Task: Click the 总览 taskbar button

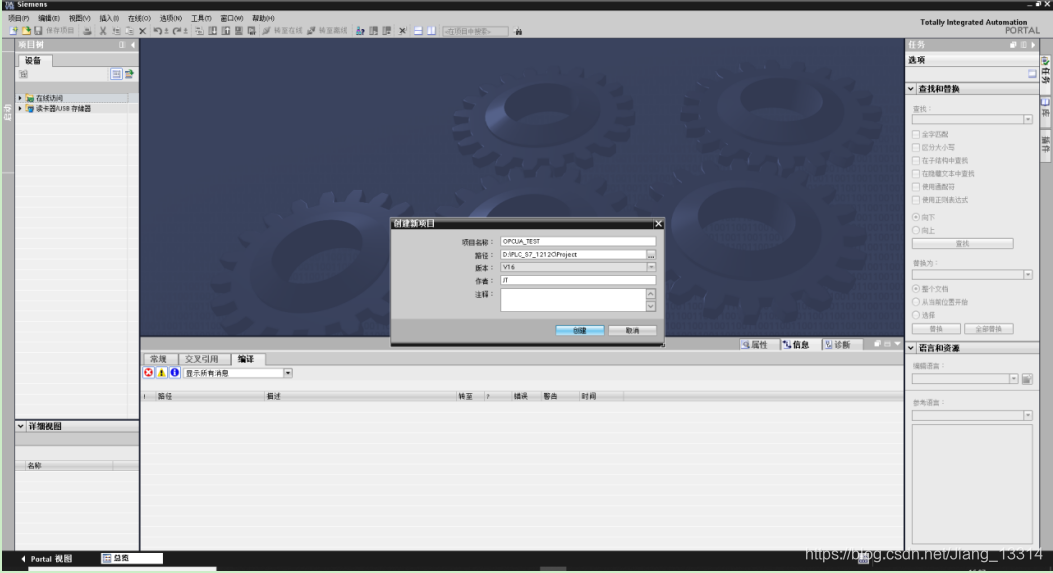Action: tap(132, 558)
